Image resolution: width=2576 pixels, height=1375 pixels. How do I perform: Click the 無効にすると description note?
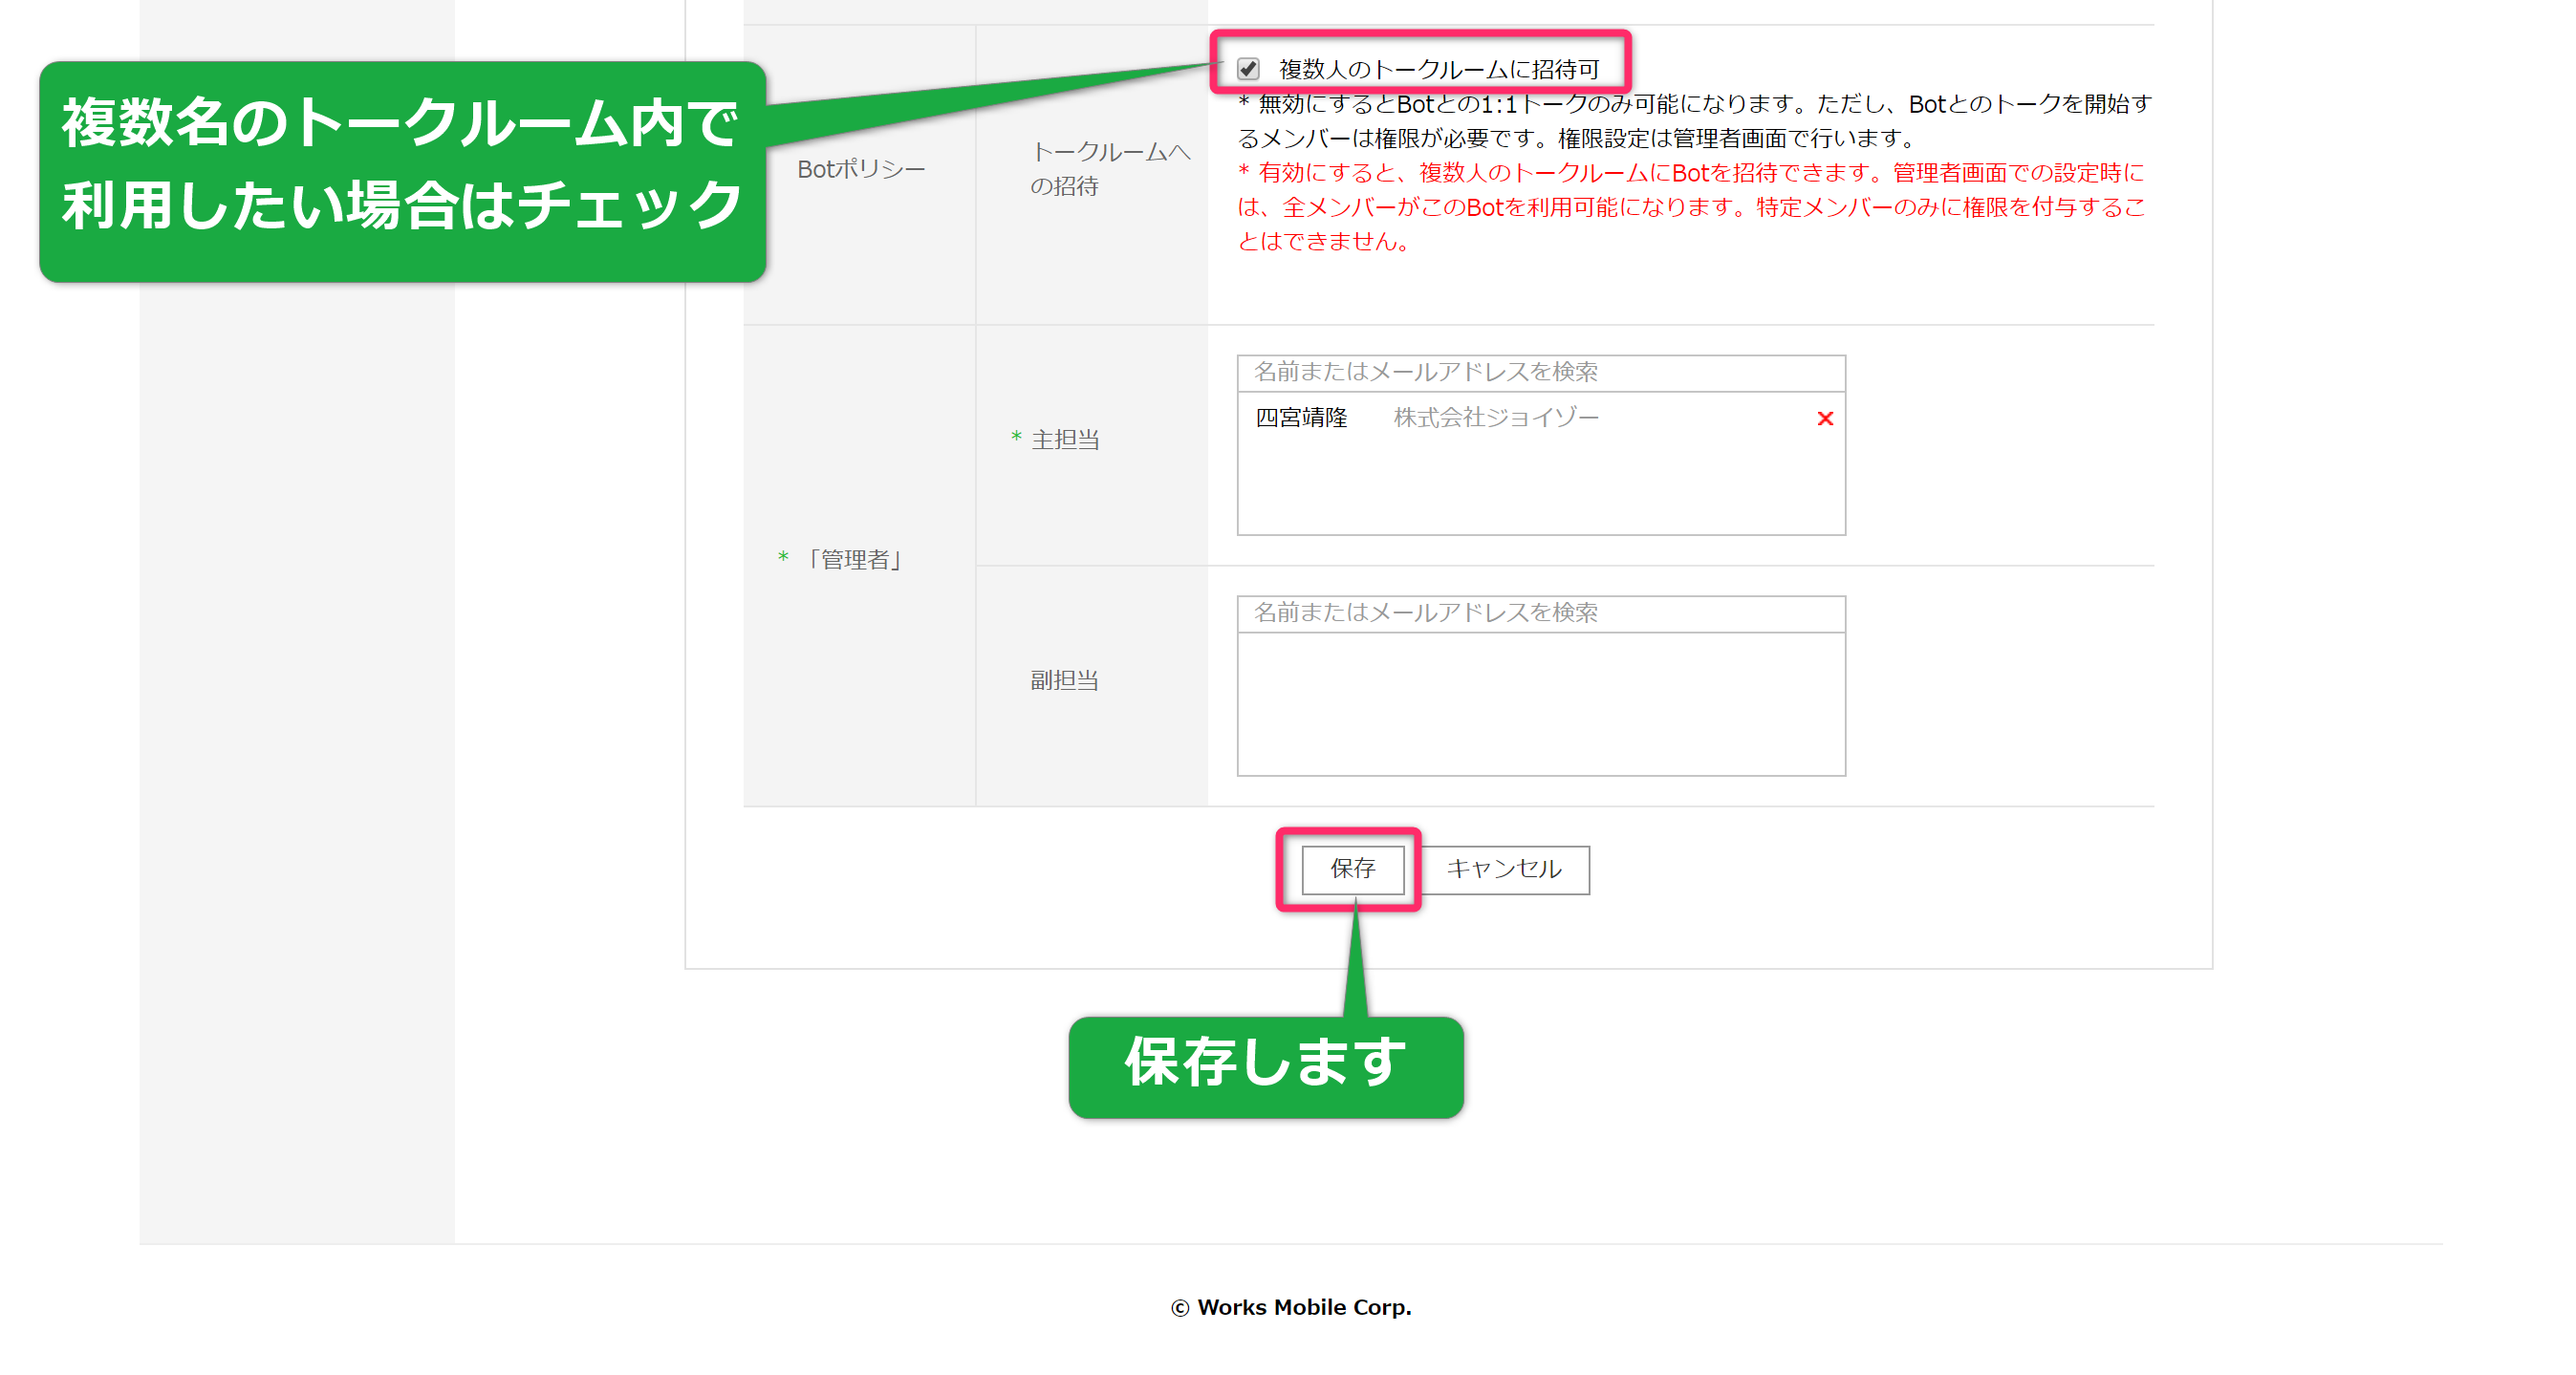pyautogui.click(x=1694, y=121)
